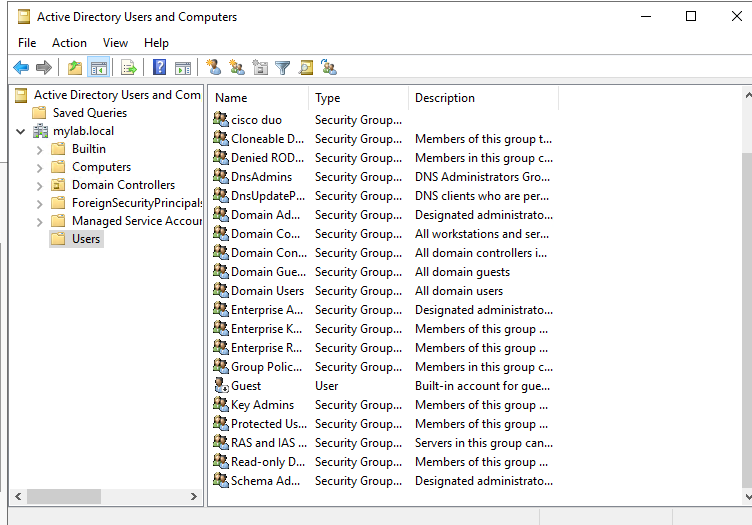
Task: Open the filter options funnel icon
Action: (x=282, y=68)
